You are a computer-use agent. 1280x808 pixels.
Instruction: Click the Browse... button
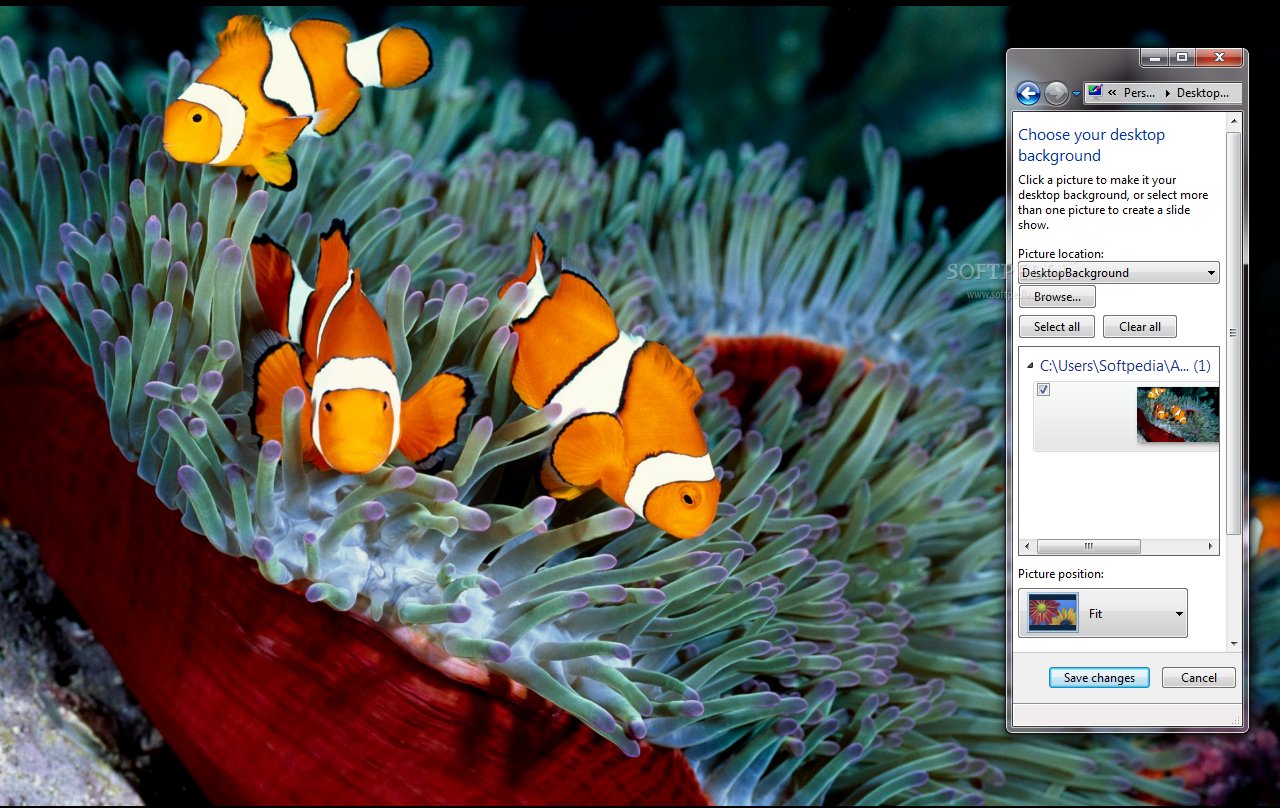tap(1057, 297)
